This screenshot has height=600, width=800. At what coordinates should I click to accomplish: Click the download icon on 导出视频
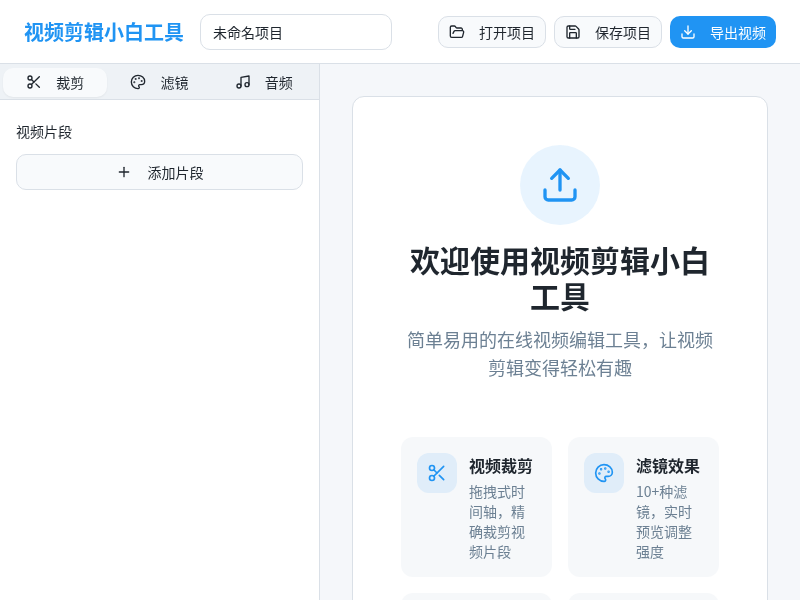pos(688,32)
